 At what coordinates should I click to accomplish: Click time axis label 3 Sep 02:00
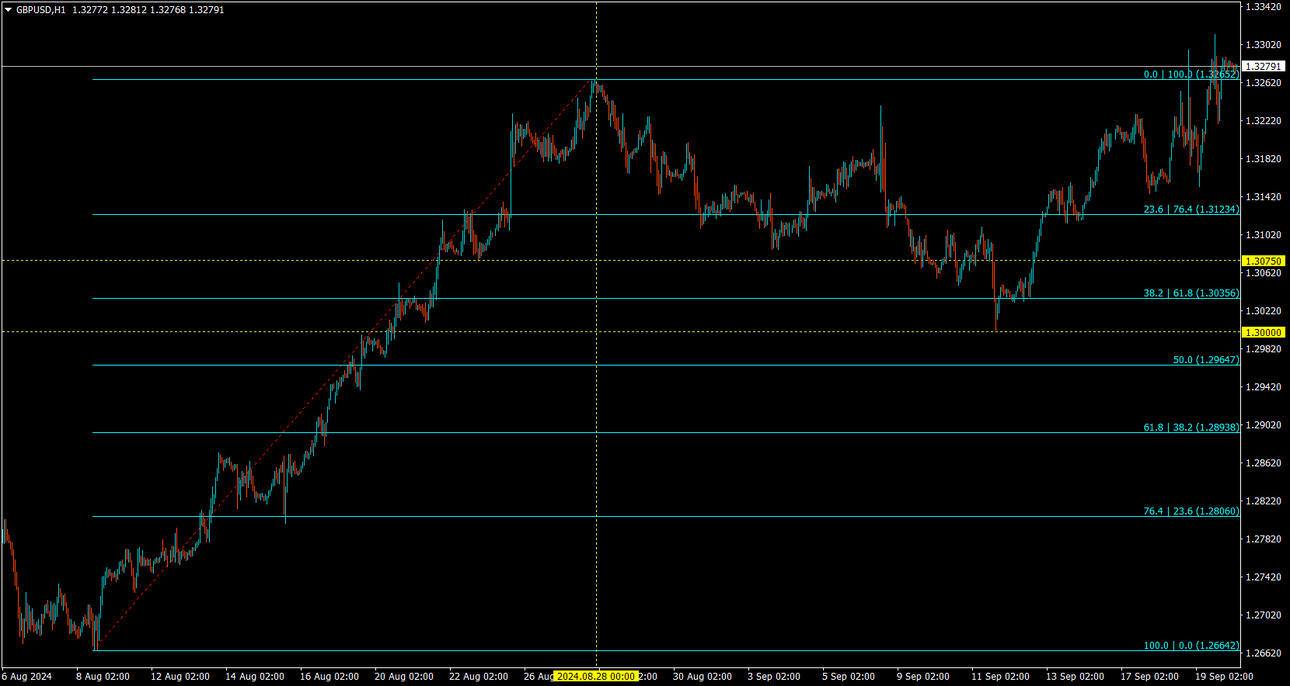776,677
